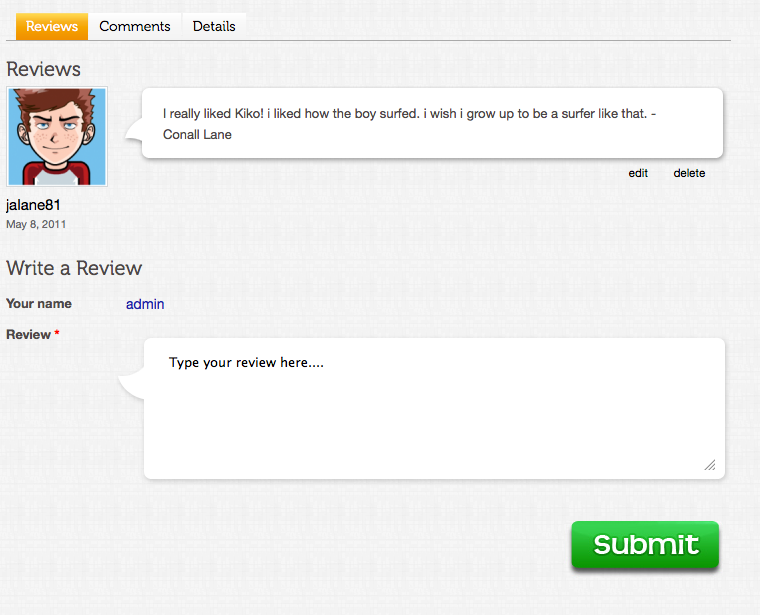
Task: Click the May 8, 2011 review date
Action: (36, 224)
